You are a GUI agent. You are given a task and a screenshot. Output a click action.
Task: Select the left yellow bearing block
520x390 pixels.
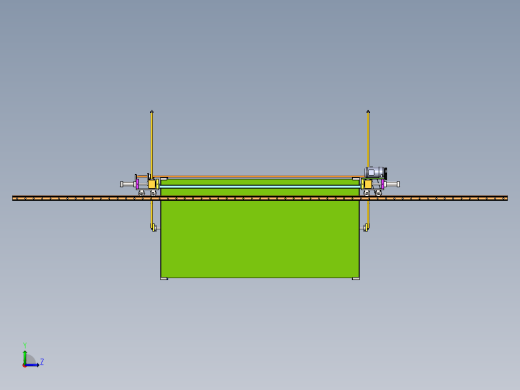point(152,184)
